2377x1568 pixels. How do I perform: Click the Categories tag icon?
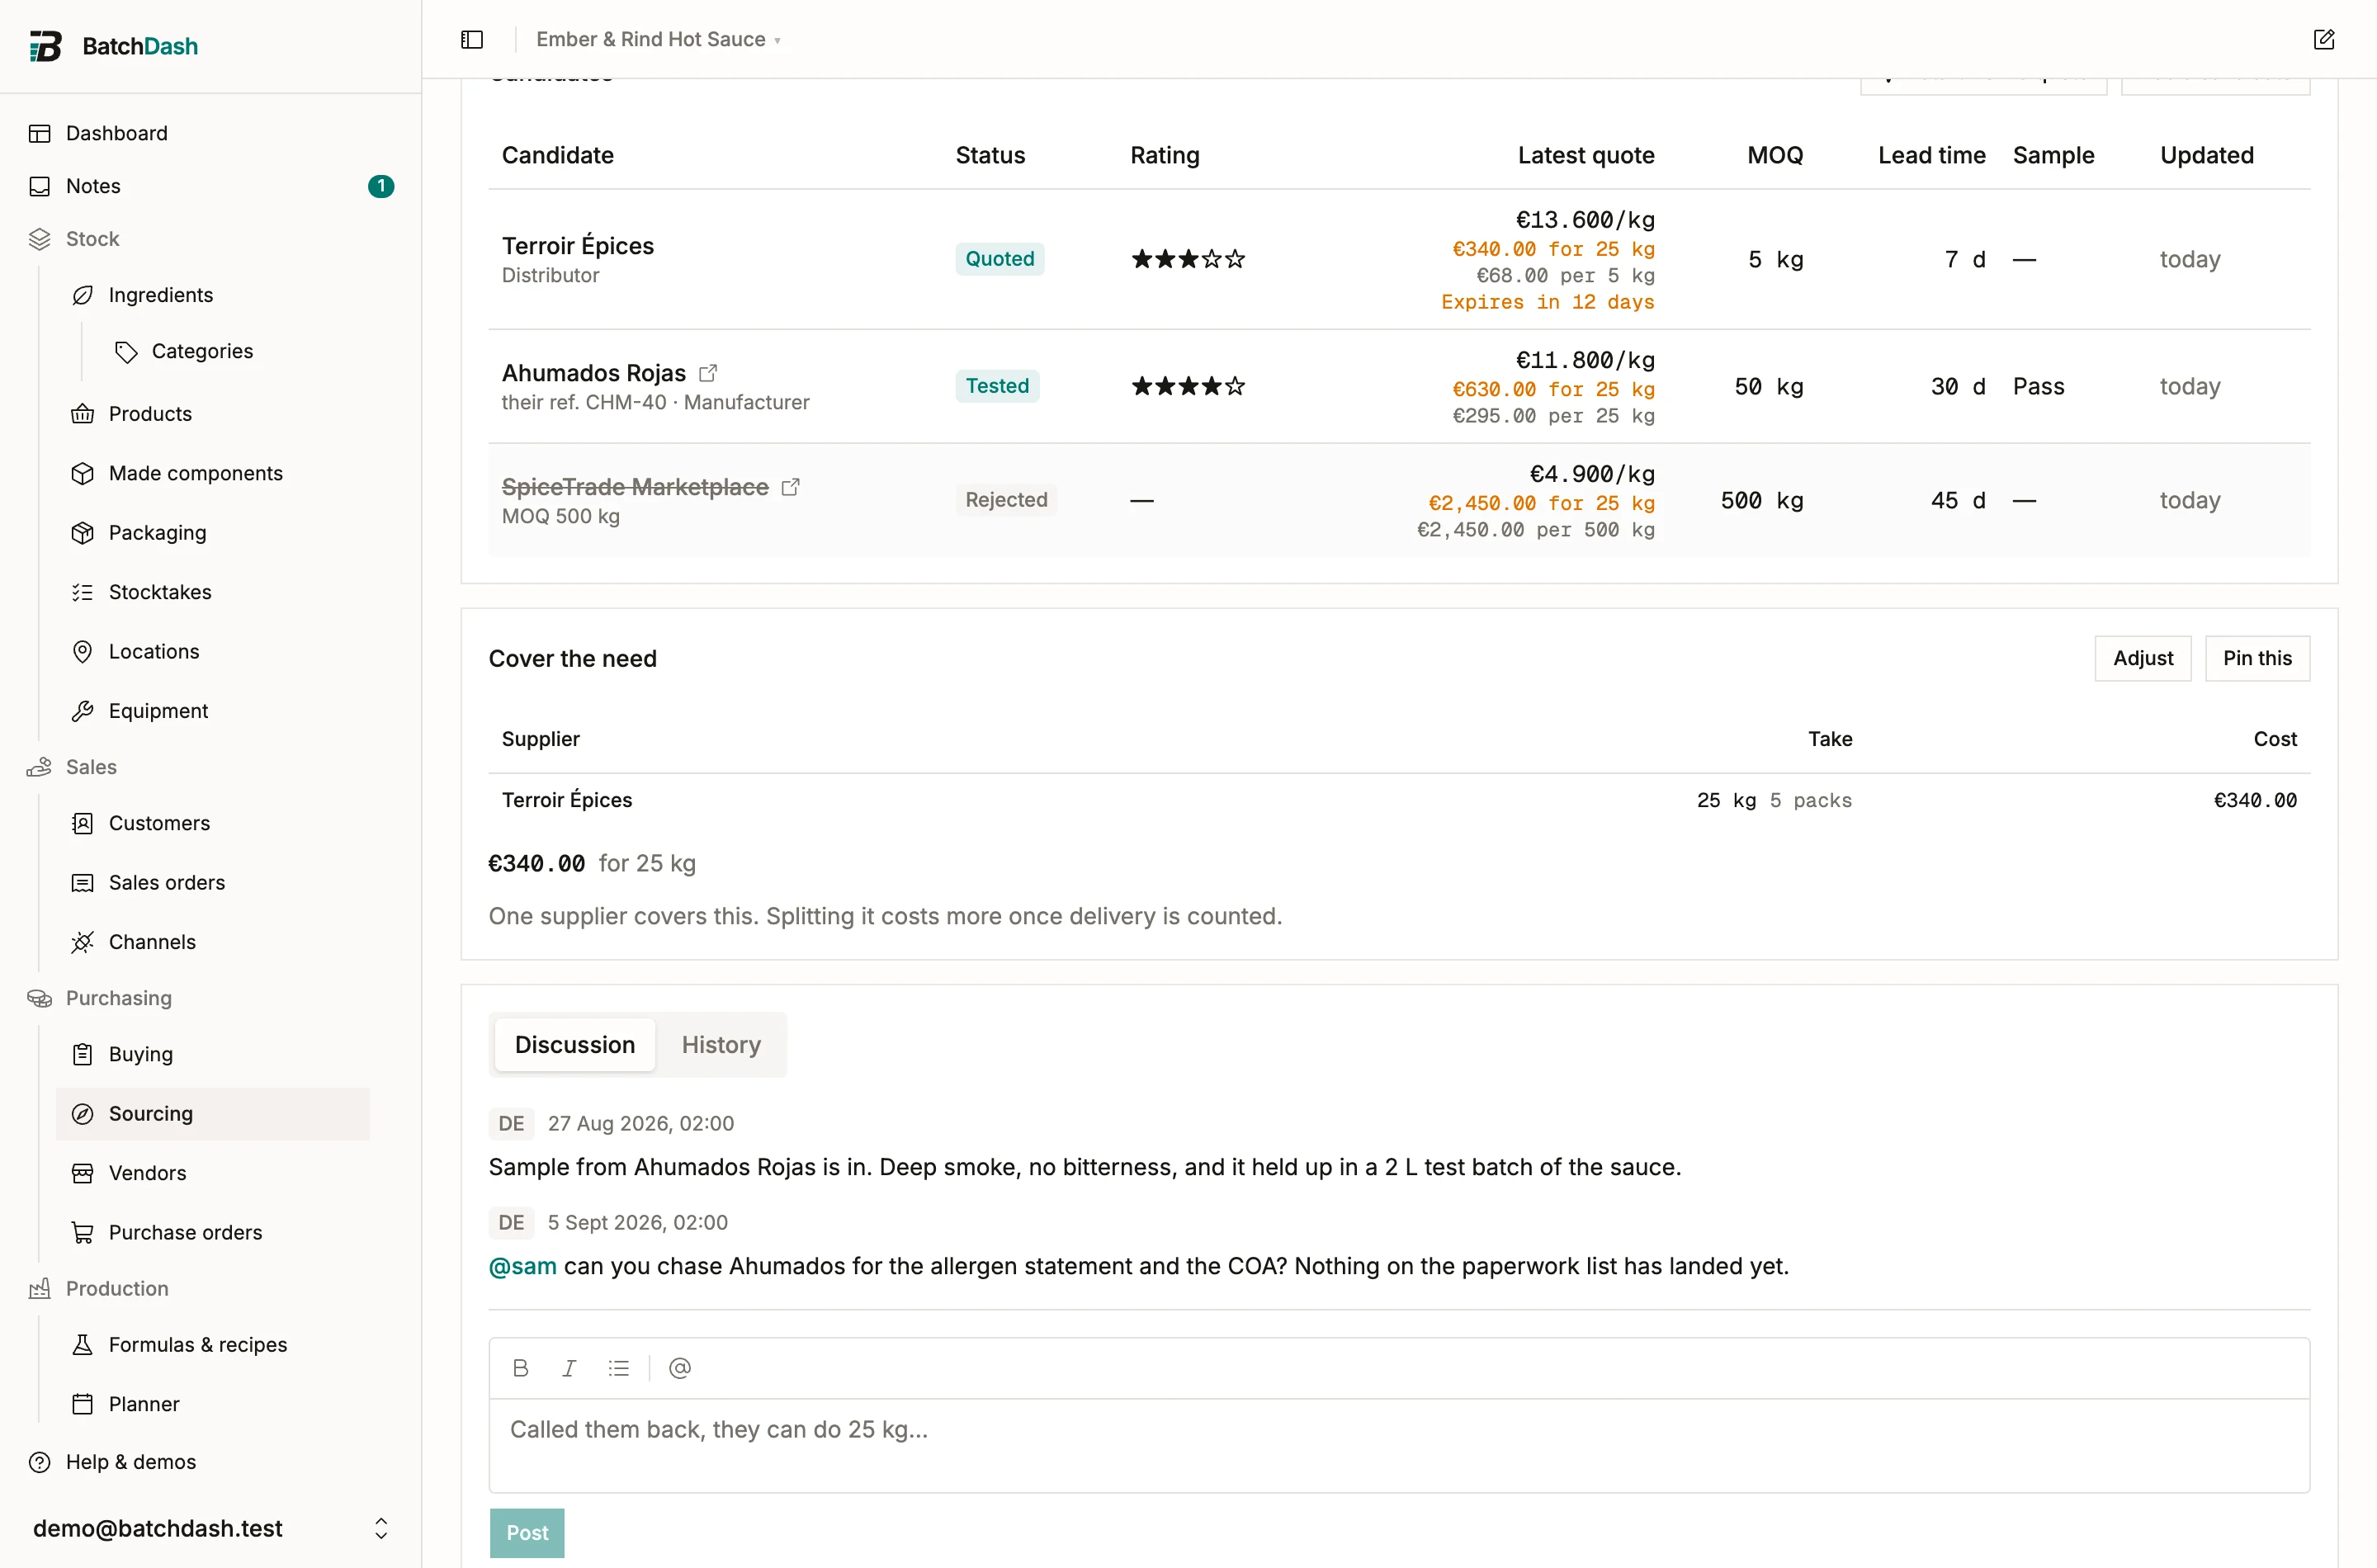[x=126, y=351]
